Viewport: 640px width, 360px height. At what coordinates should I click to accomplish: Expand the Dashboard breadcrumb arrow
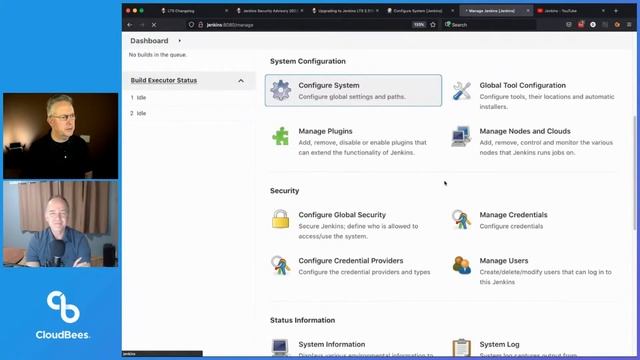click(180, 41)
